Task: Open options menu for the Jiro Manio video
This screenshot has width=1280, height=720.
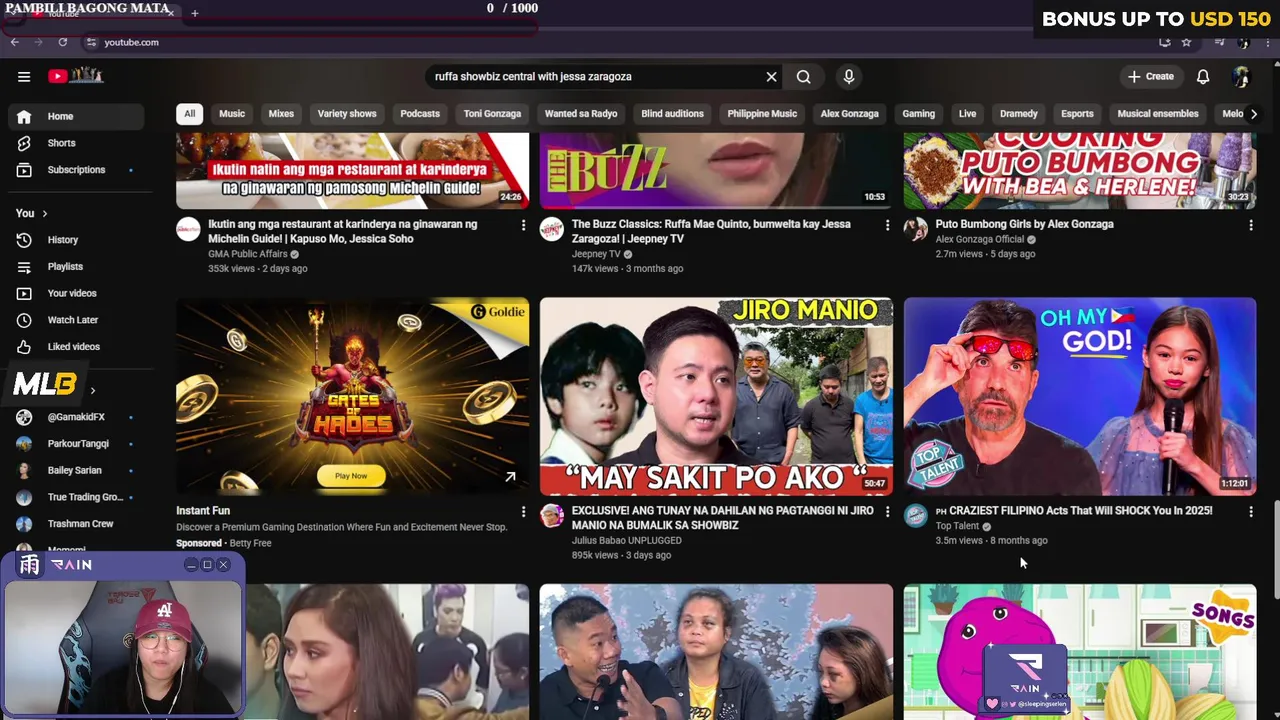Action: (887, 512)
